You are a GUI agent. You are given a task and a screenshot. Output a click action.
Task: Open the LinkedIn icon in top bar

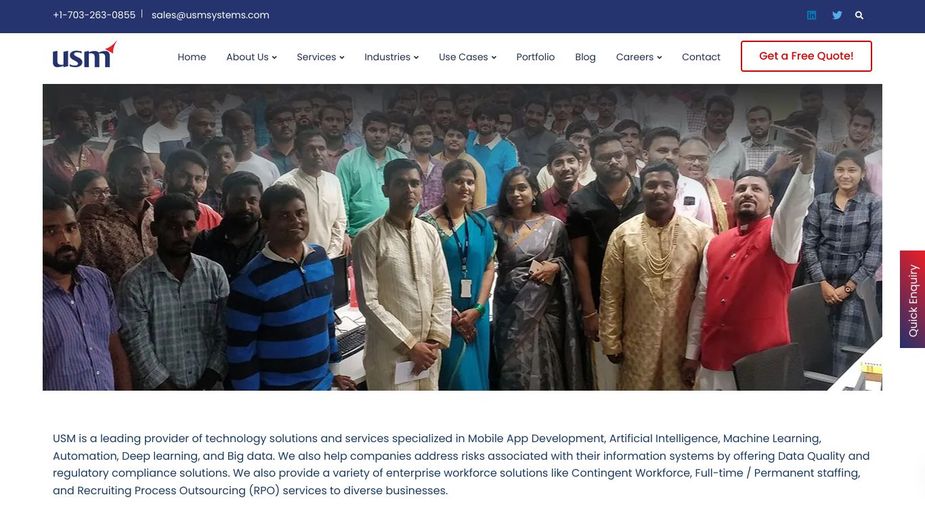coord(811,15)
